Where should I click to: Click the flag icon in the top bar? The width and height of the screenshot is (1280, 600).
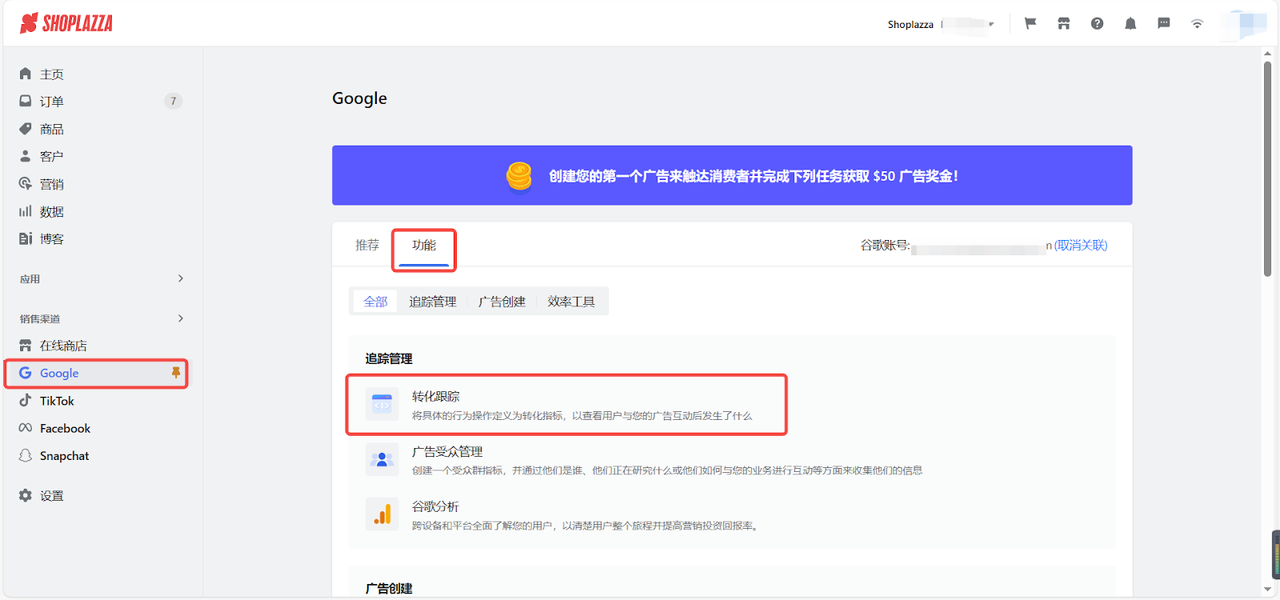coord(1030,22)
